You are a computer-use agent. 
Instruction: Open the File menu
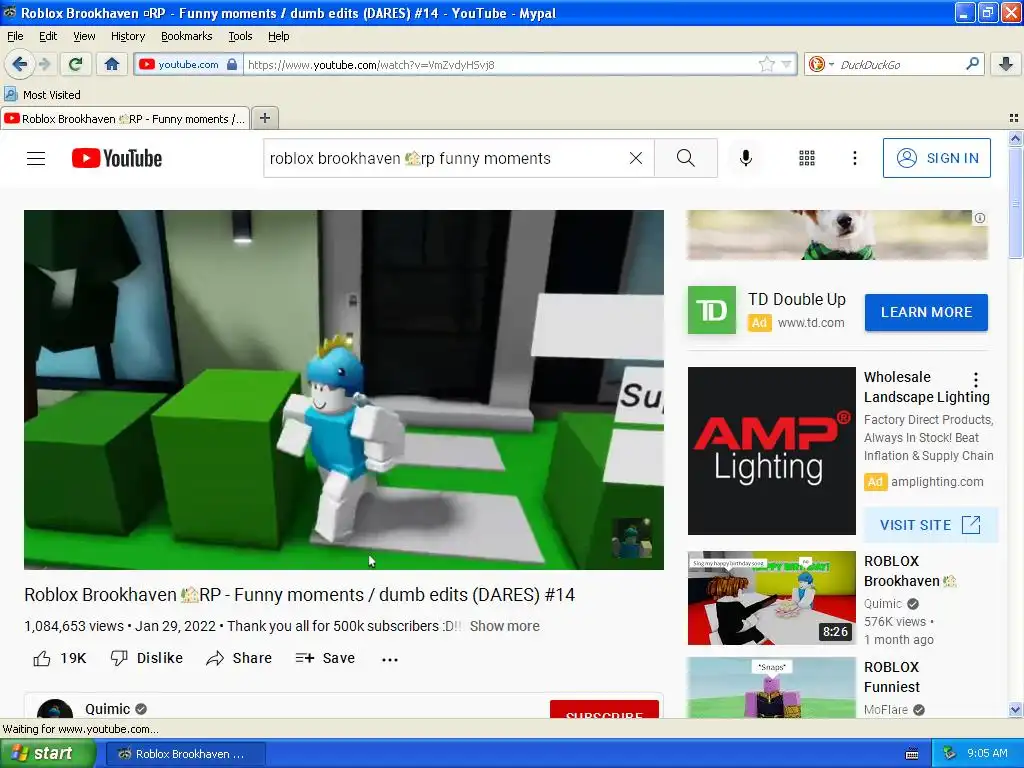15,36
